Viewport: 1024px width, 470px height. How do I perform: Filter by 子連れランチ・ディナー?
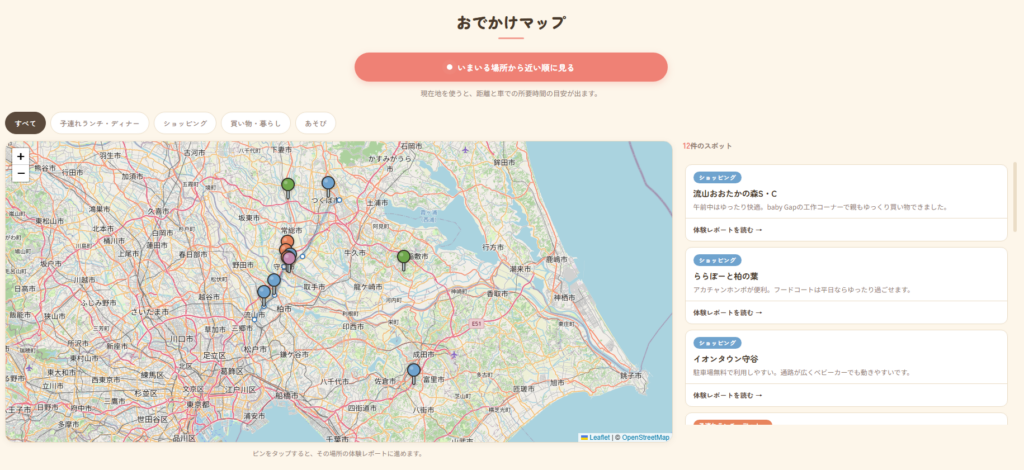(x=100, y=123)
